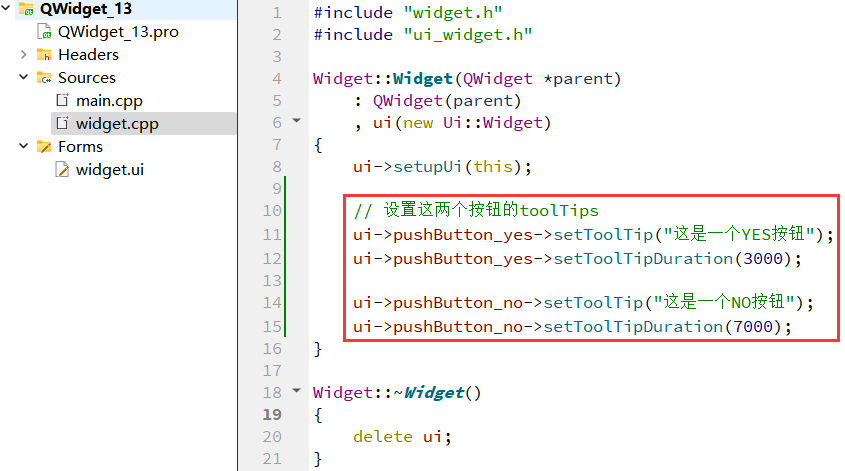
Task: Click line number 1 in the gutter
Action: [277, 12]
